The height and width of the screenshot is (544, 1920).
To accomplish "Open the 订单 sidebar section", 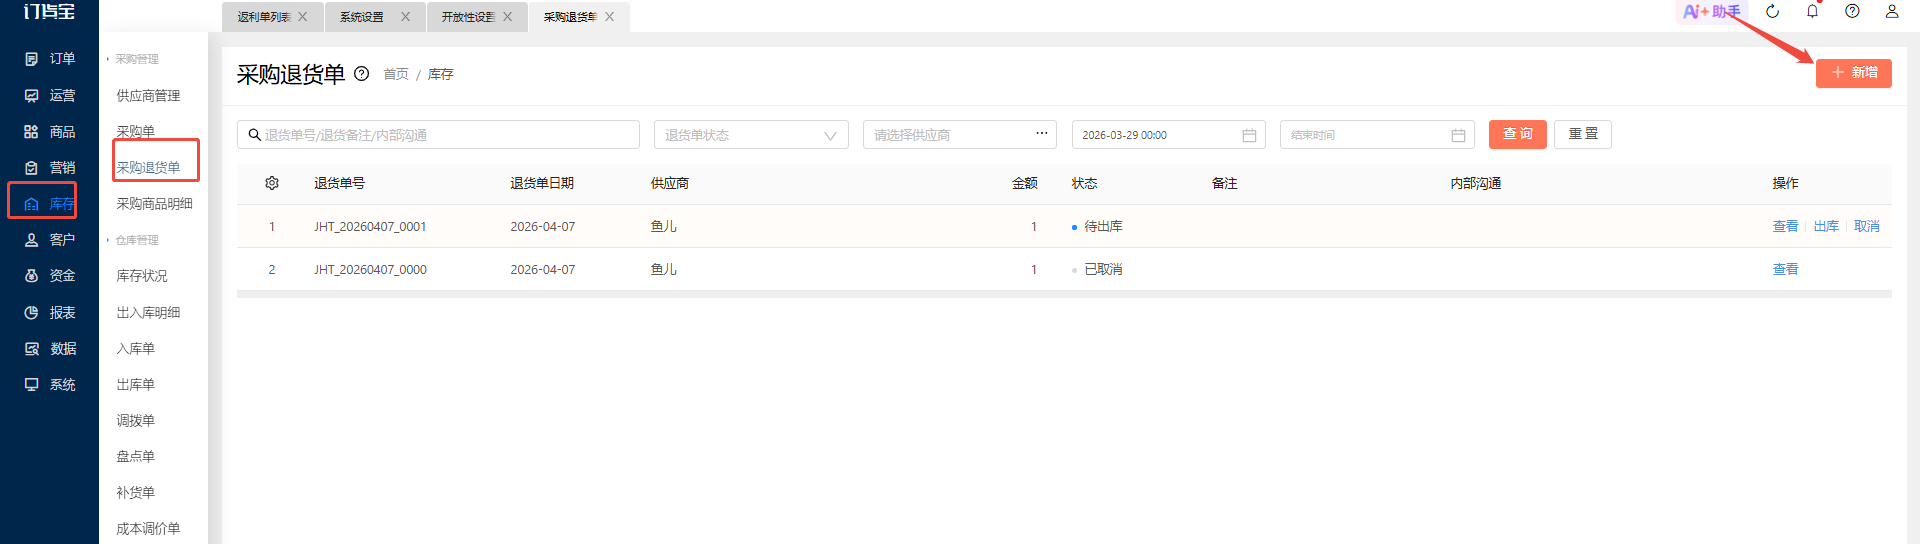I will tap(49, 59).
